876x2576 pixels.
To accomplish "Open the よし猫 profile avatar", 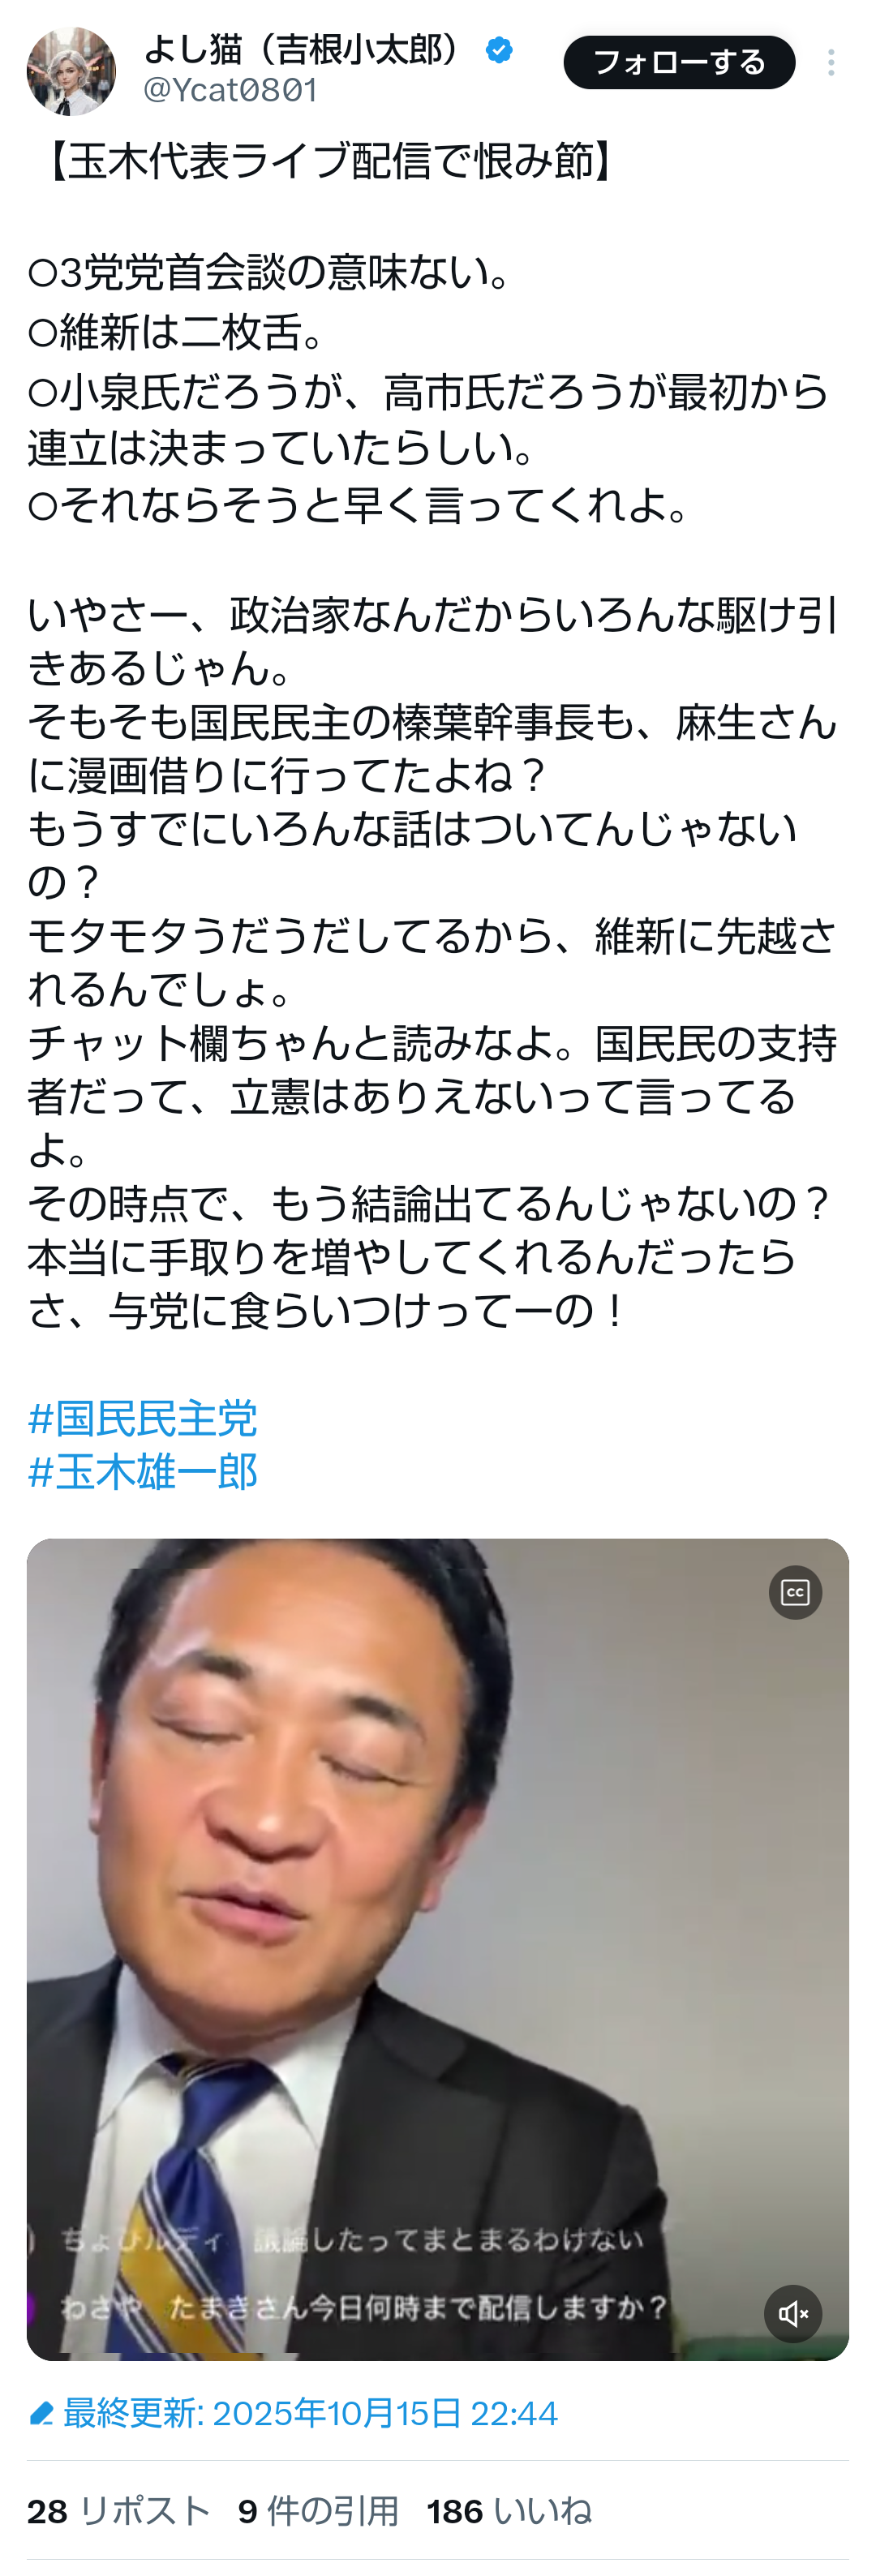I will pyautogui.click(x=71, y=71).
